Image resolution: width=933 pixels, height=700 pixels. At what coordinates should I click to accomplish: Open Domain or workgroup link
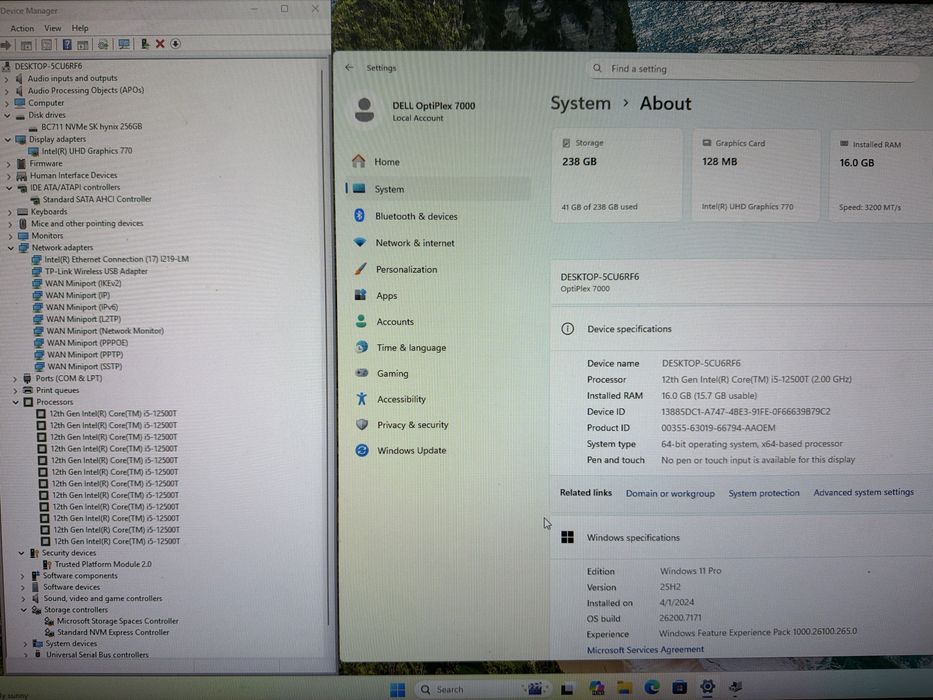[x=670, y=493]
